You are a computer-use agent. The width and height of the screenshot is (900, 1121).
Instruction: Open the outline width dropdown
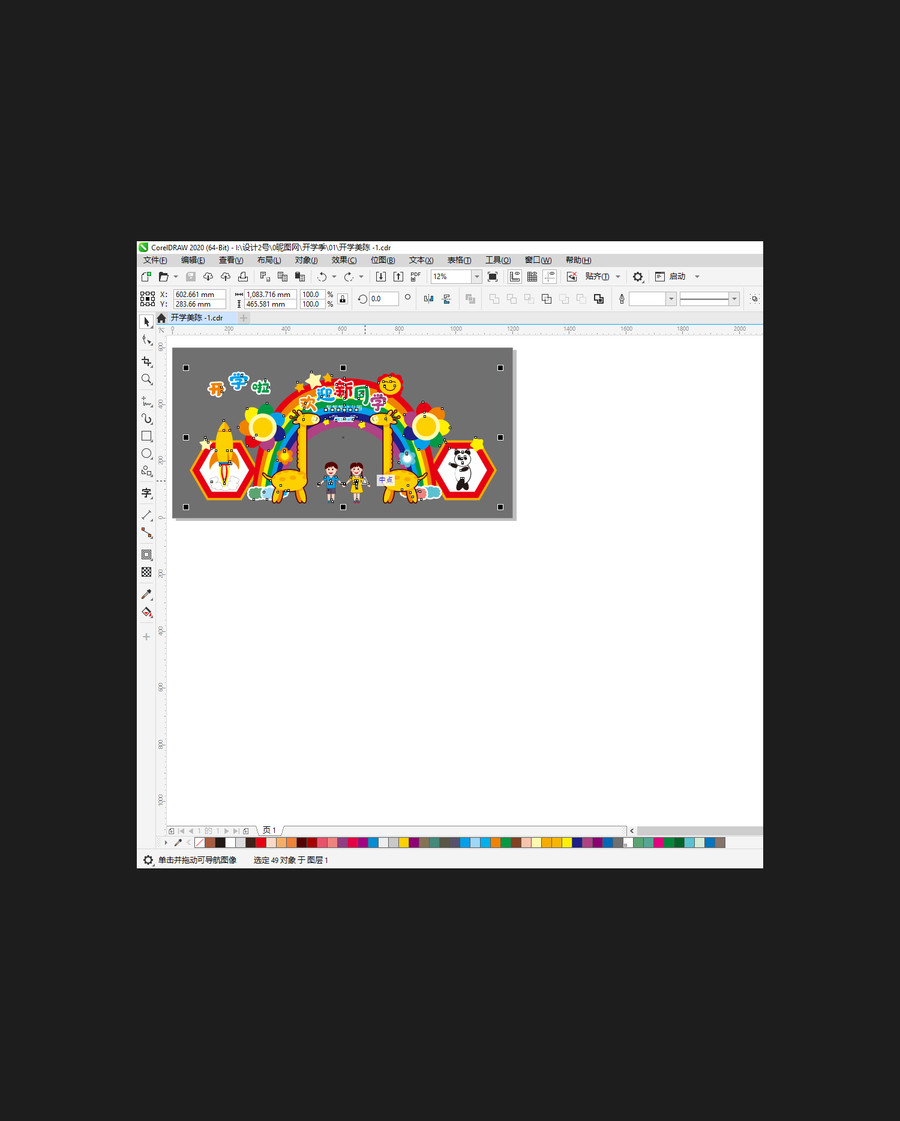pyautogui.click(x=671, y=299)
